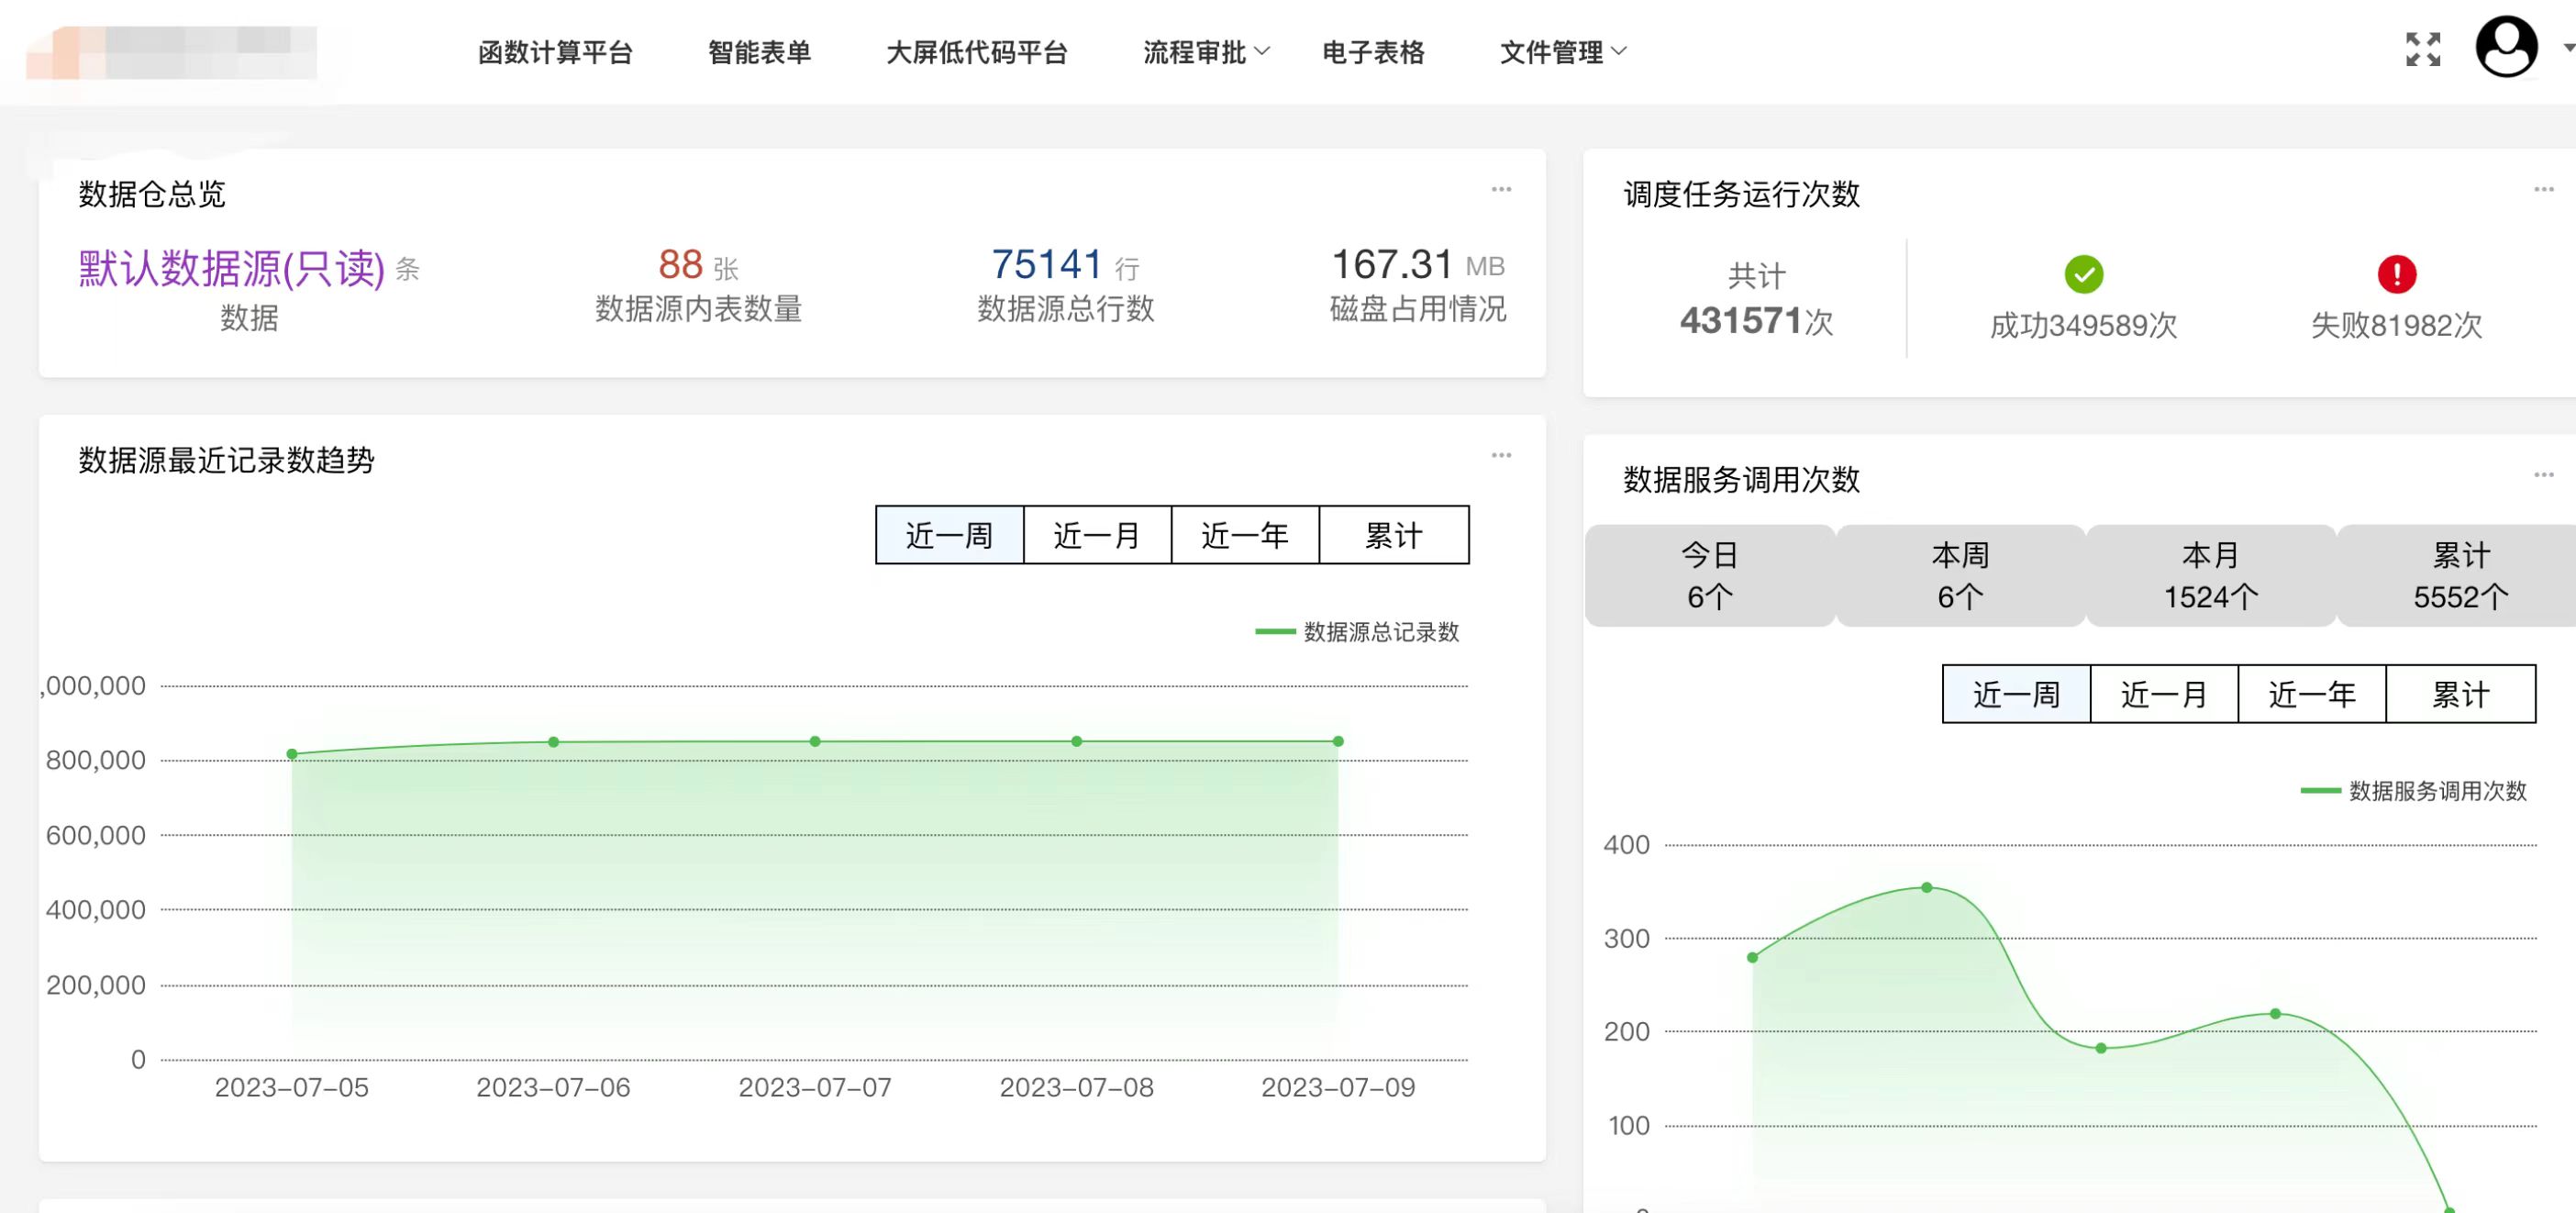Click the 2023-07-09 data point
2576x1213 pixels.
[1337, 740]
